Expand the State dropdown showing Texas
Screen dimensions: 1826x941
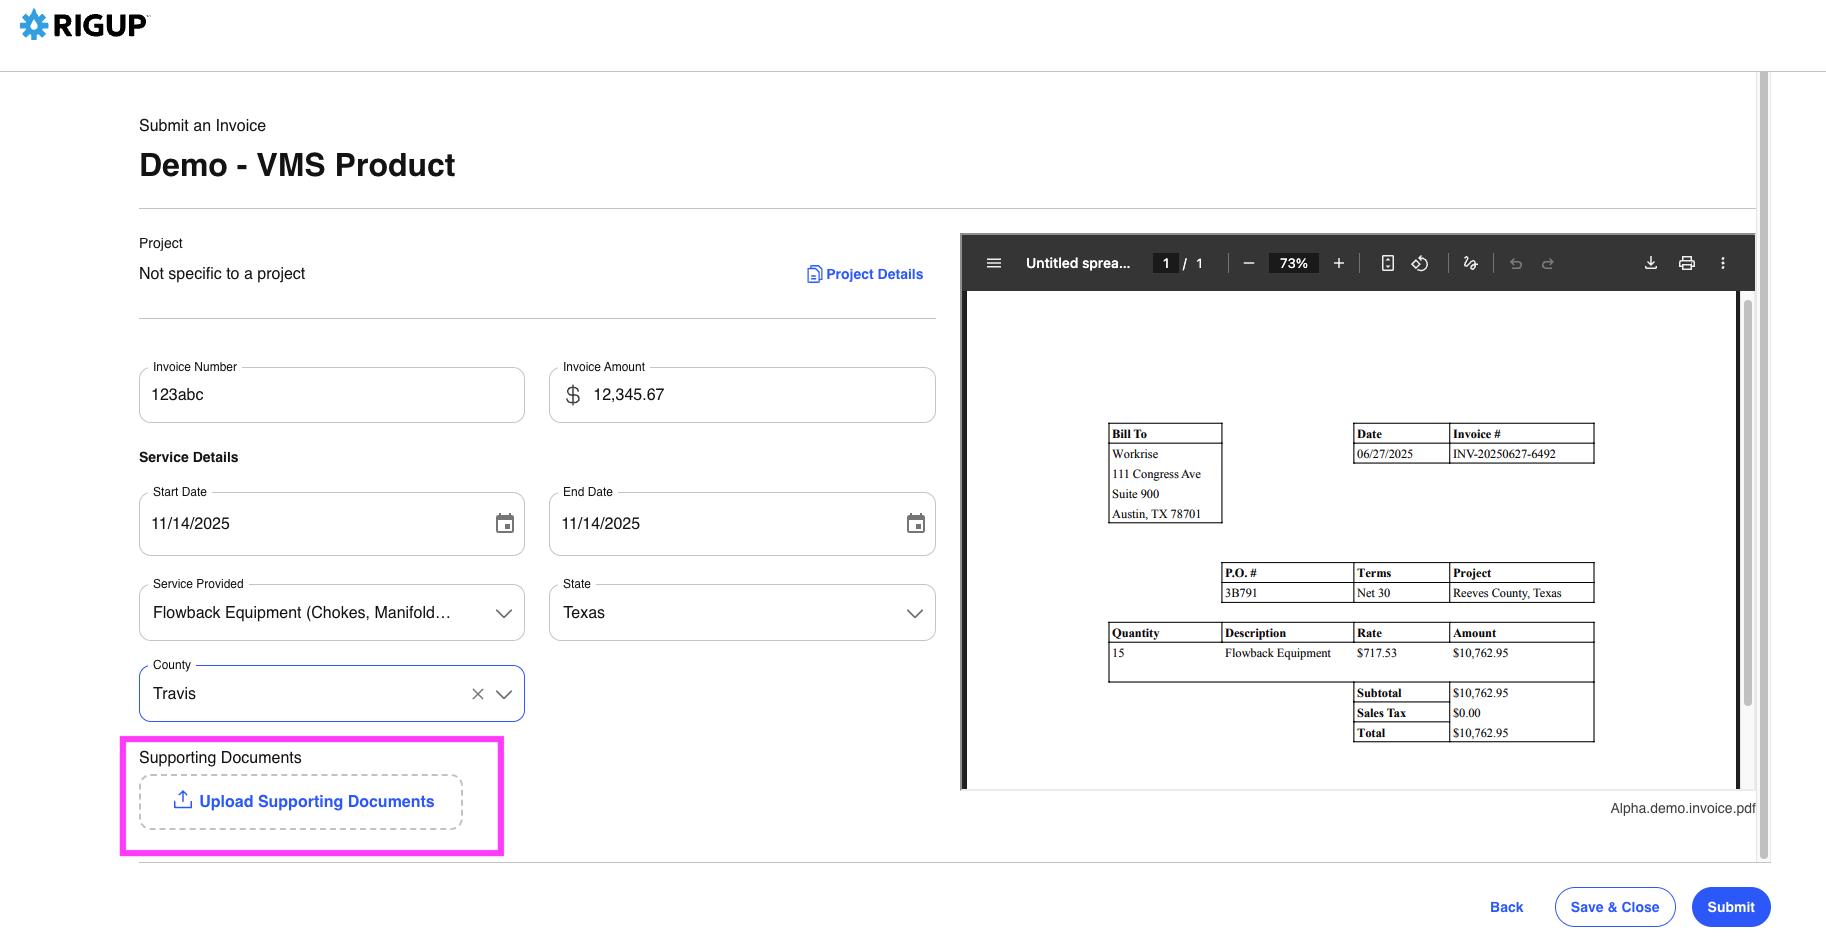[915, 613]
